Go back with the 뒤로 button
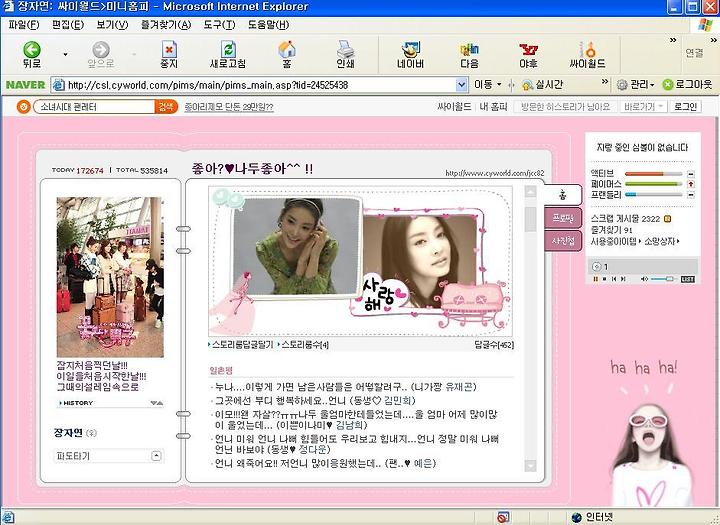 [32, 55]
